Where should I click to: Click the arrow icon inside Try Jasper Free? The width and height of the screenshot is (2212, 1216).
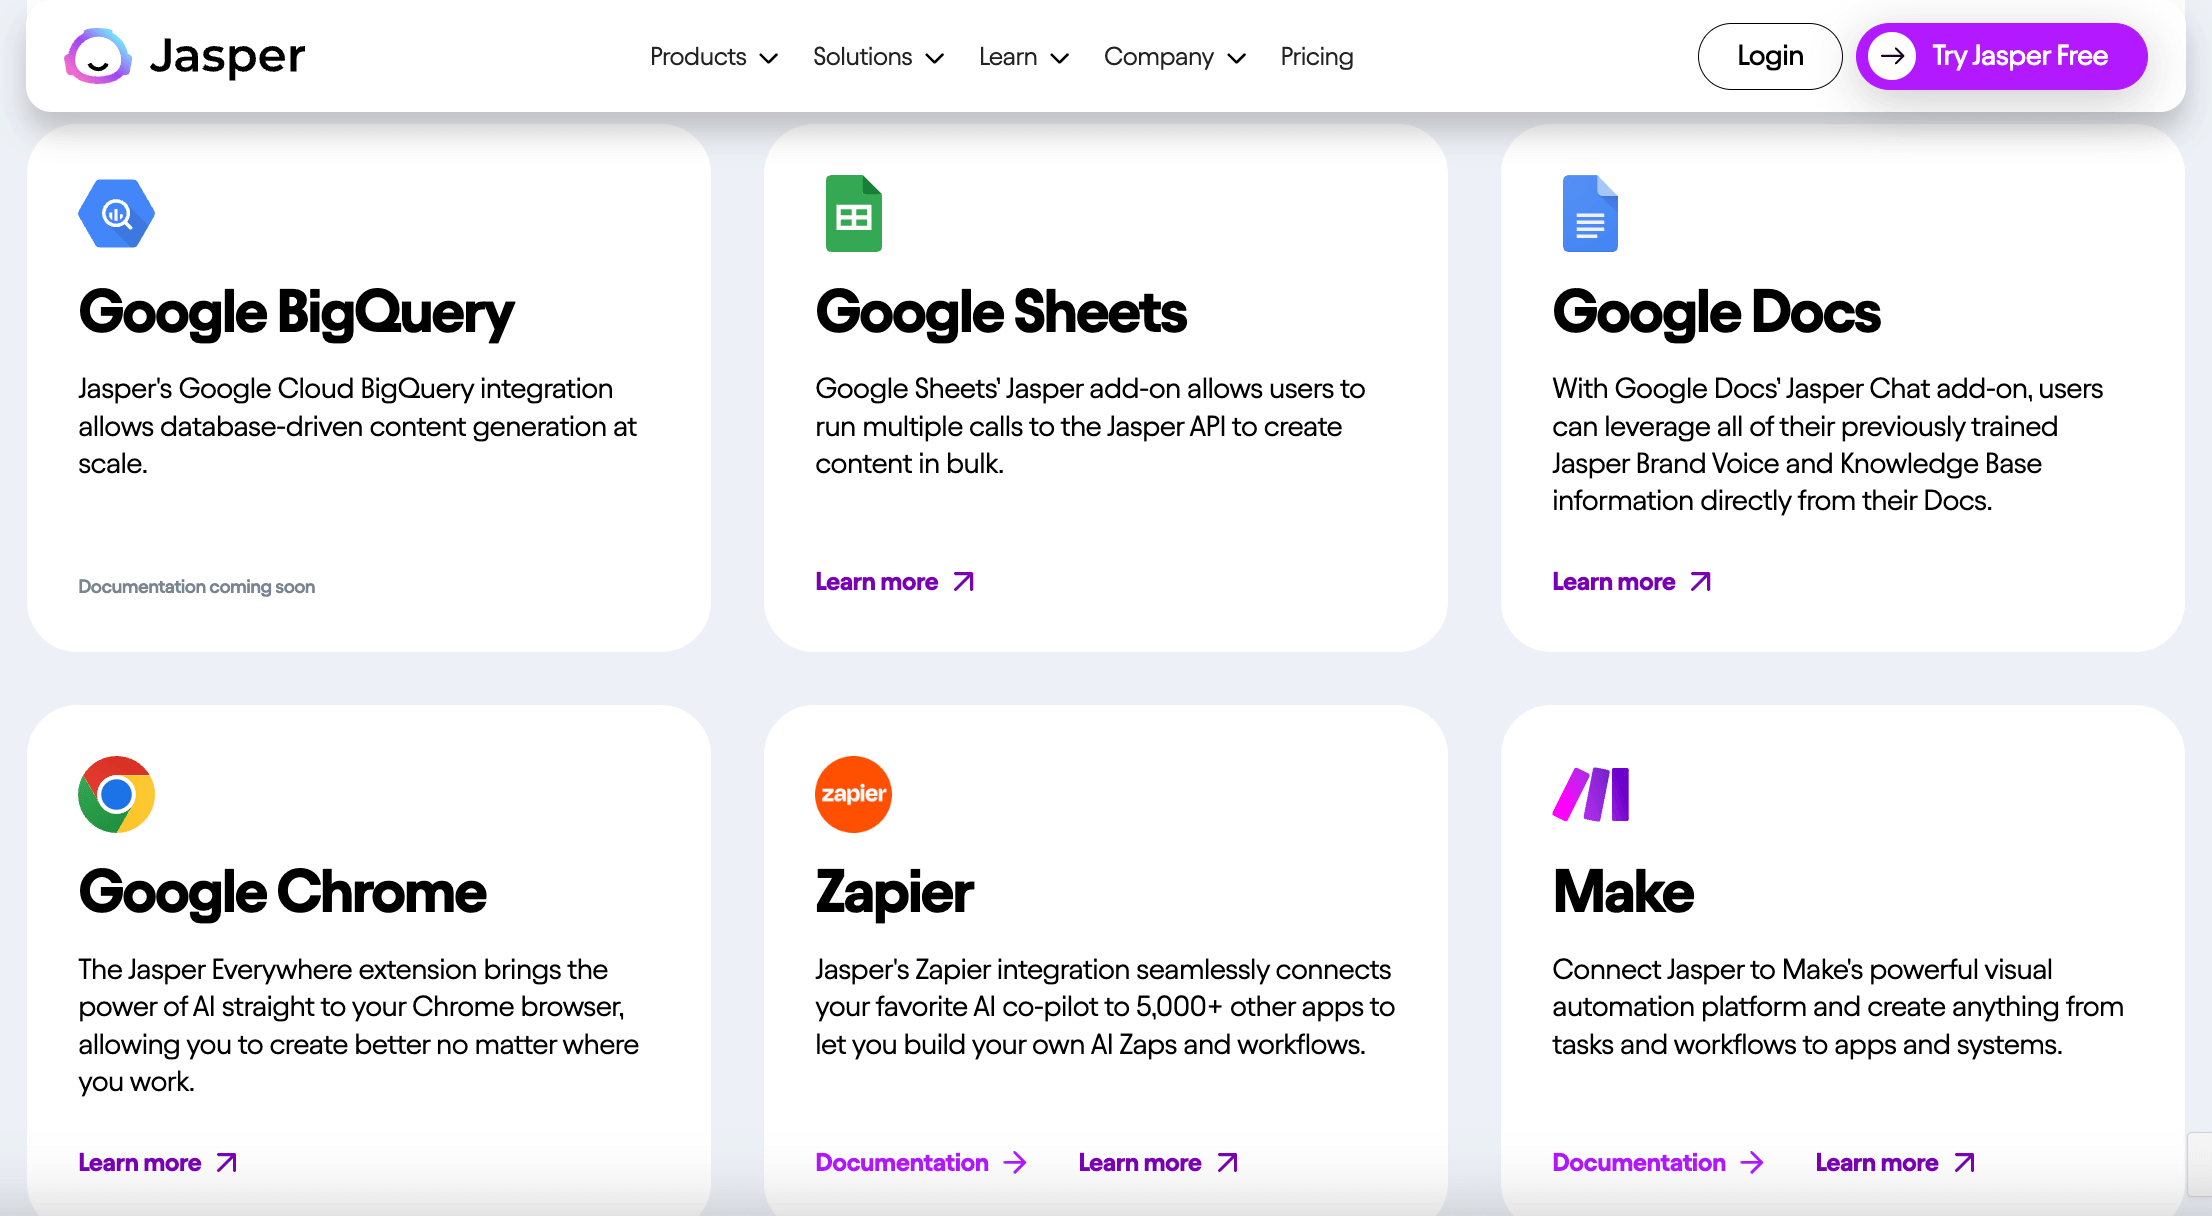click(1893, 57)
